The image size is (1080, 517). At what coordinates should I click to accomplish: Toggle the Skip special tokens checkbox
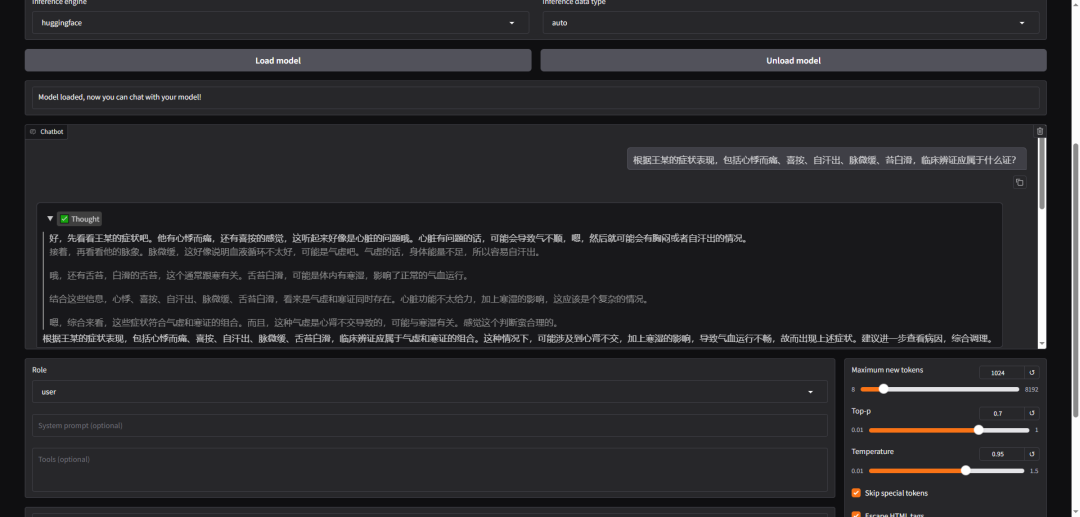click(856, 493)
